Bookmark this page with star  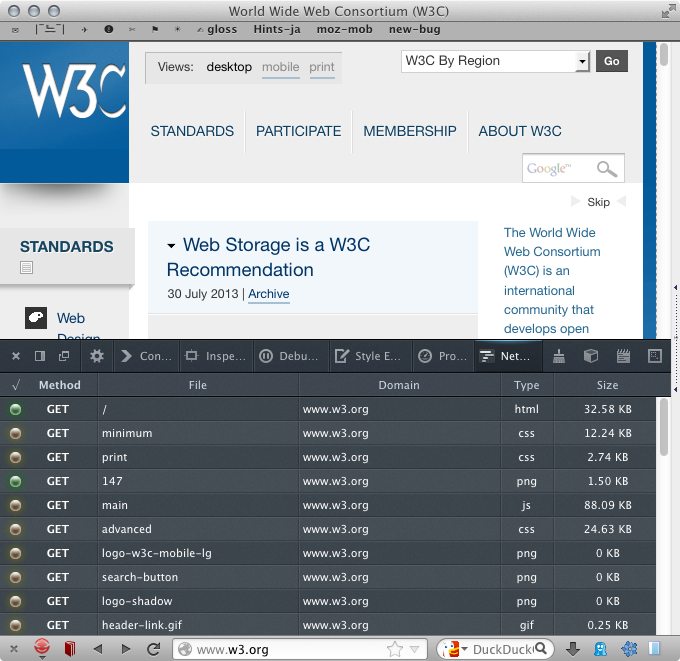coord(395,649)
